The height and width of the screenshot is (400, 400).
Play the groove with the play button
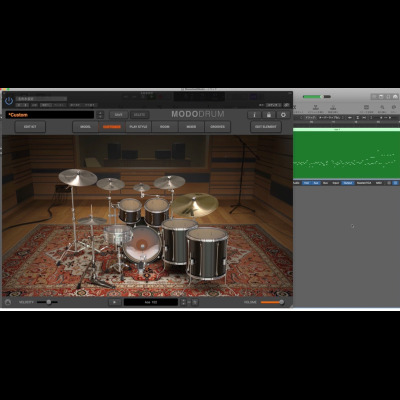pos(115,302)
